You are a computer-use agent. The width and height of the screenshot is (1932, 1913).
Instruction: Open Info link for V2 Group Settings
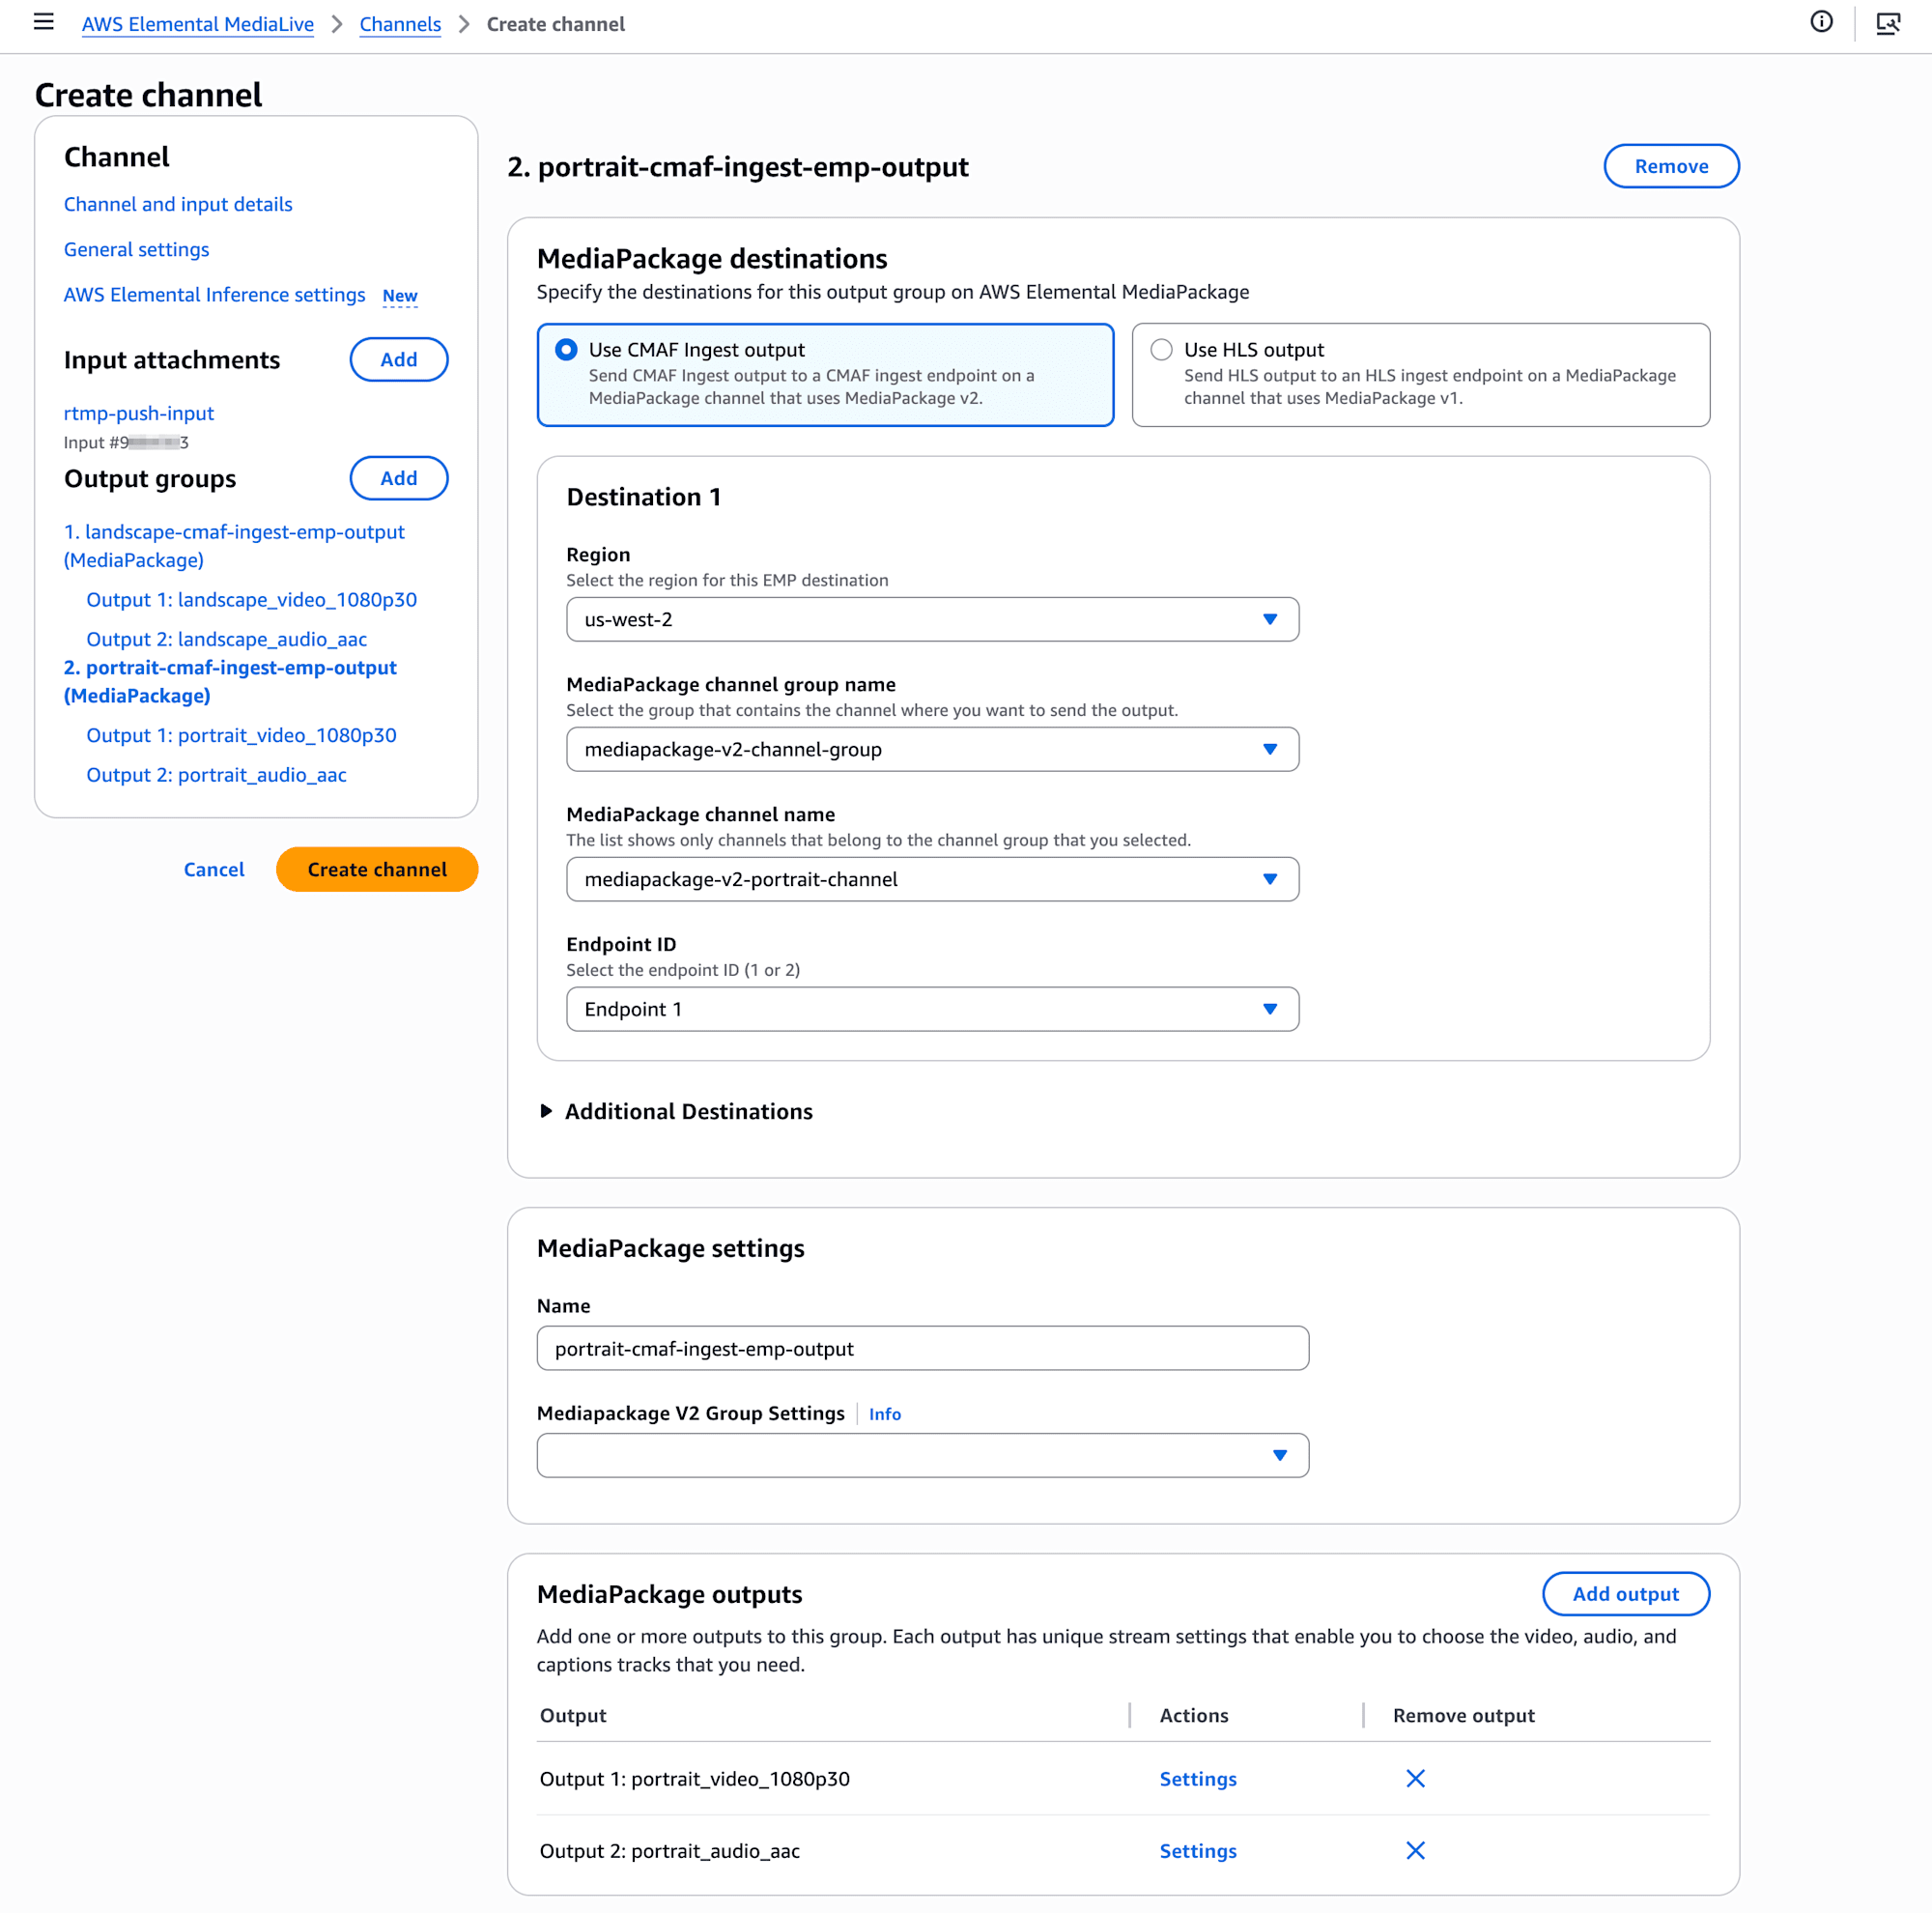[x=884, y=1414]
